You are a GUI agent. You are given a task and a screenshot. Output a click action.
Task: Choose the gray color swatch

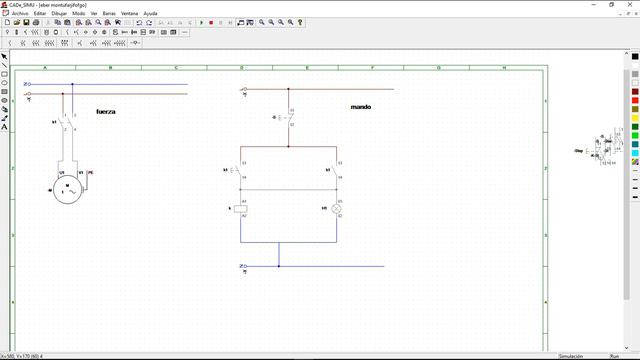pyautogui.click(x=635, y=74)
